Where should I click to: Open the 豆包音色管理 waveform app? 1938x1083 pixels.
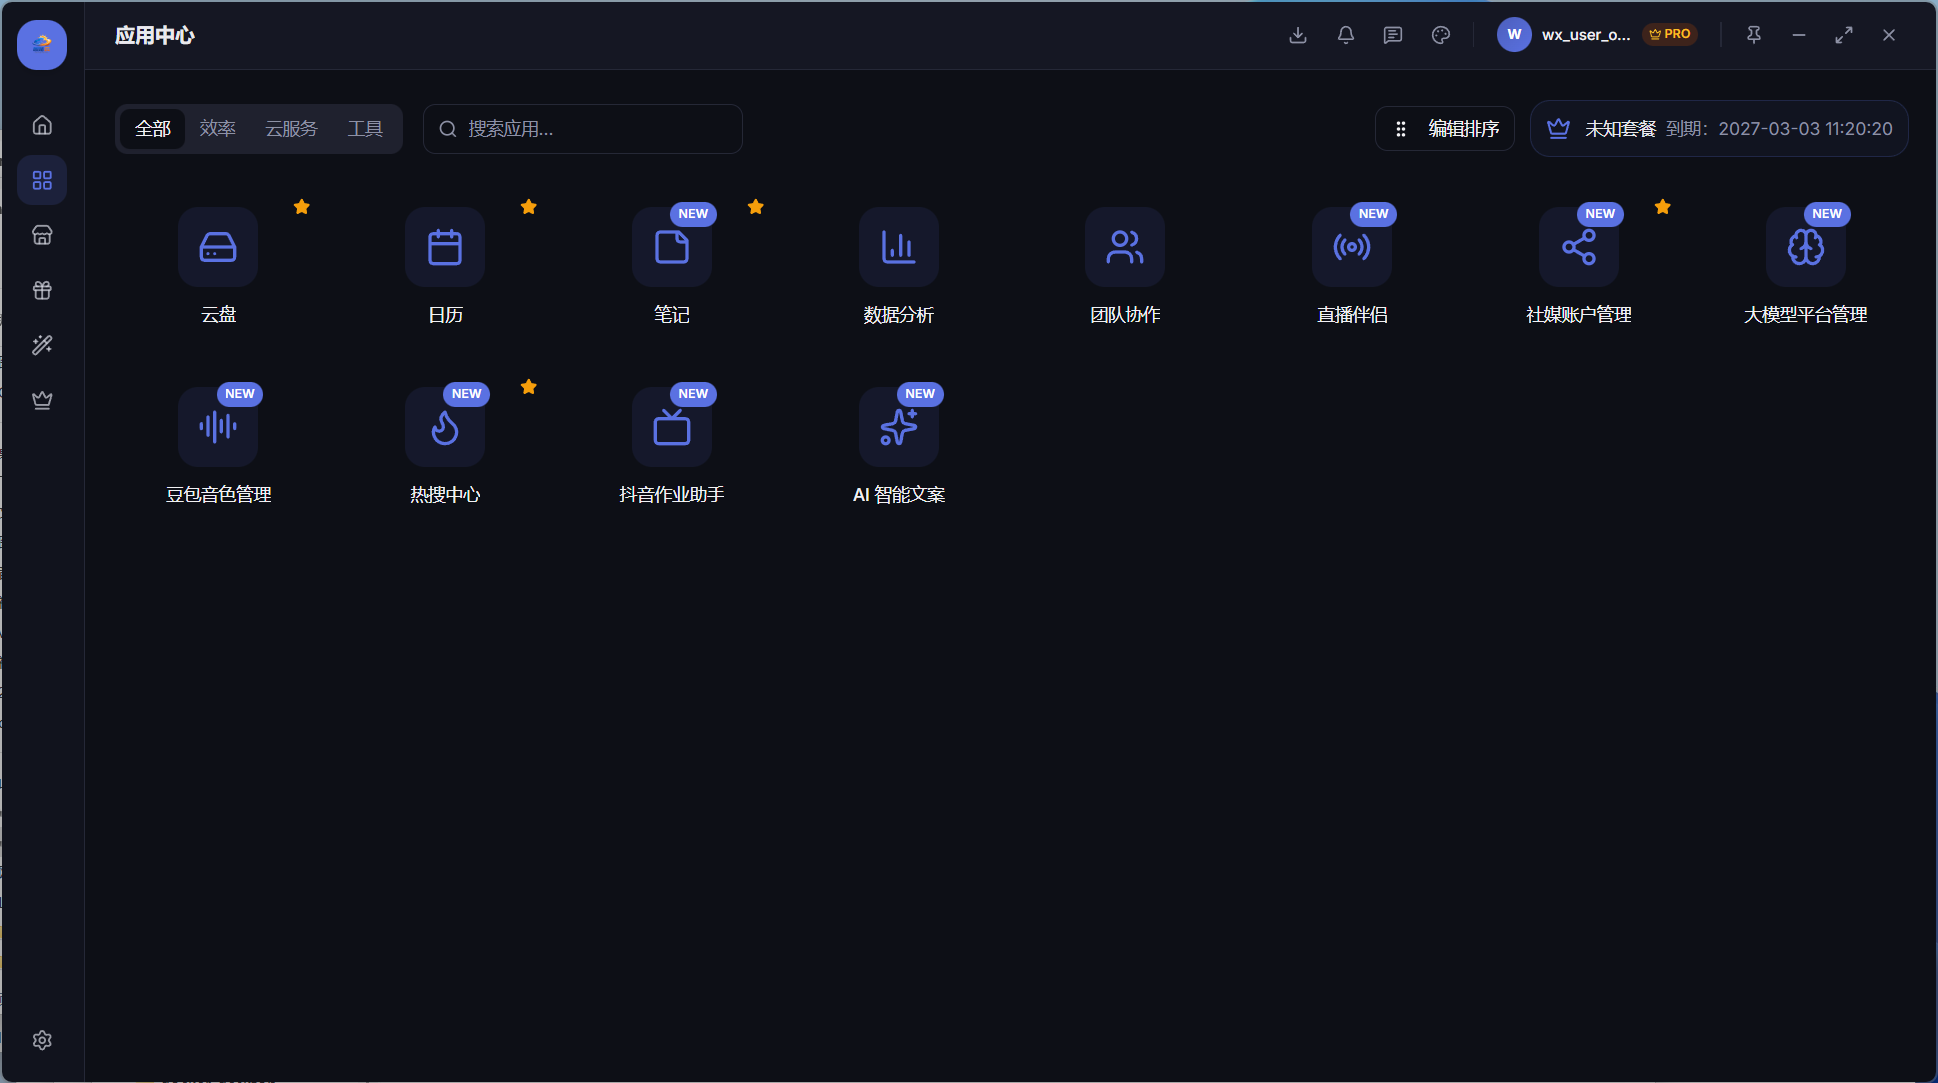(218, 427)
